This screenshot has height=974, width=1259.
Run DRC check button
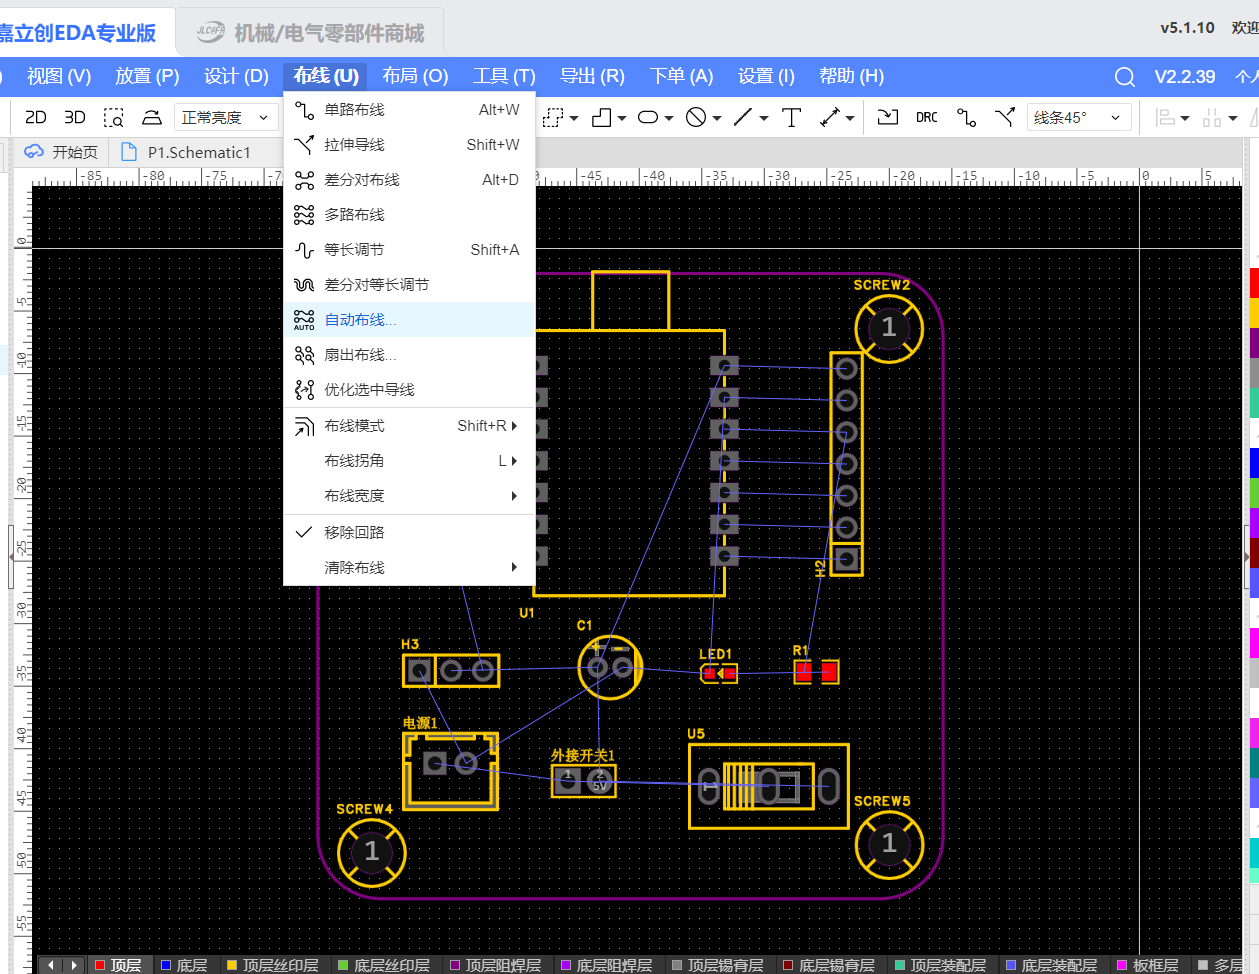[927, 117]
